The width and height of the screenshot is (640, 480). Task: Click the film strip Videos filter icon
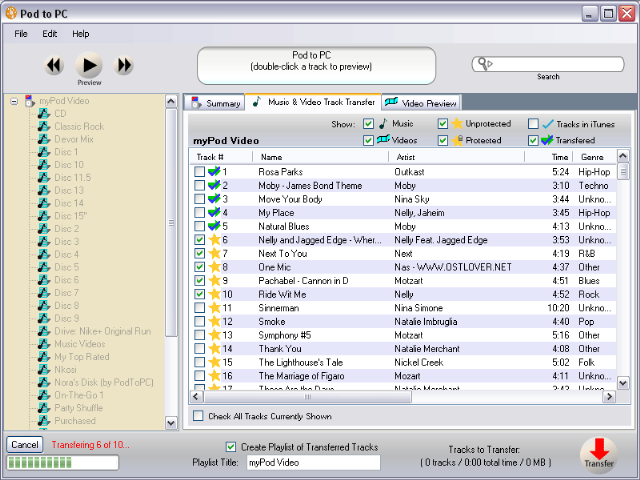tap(383, 140)
